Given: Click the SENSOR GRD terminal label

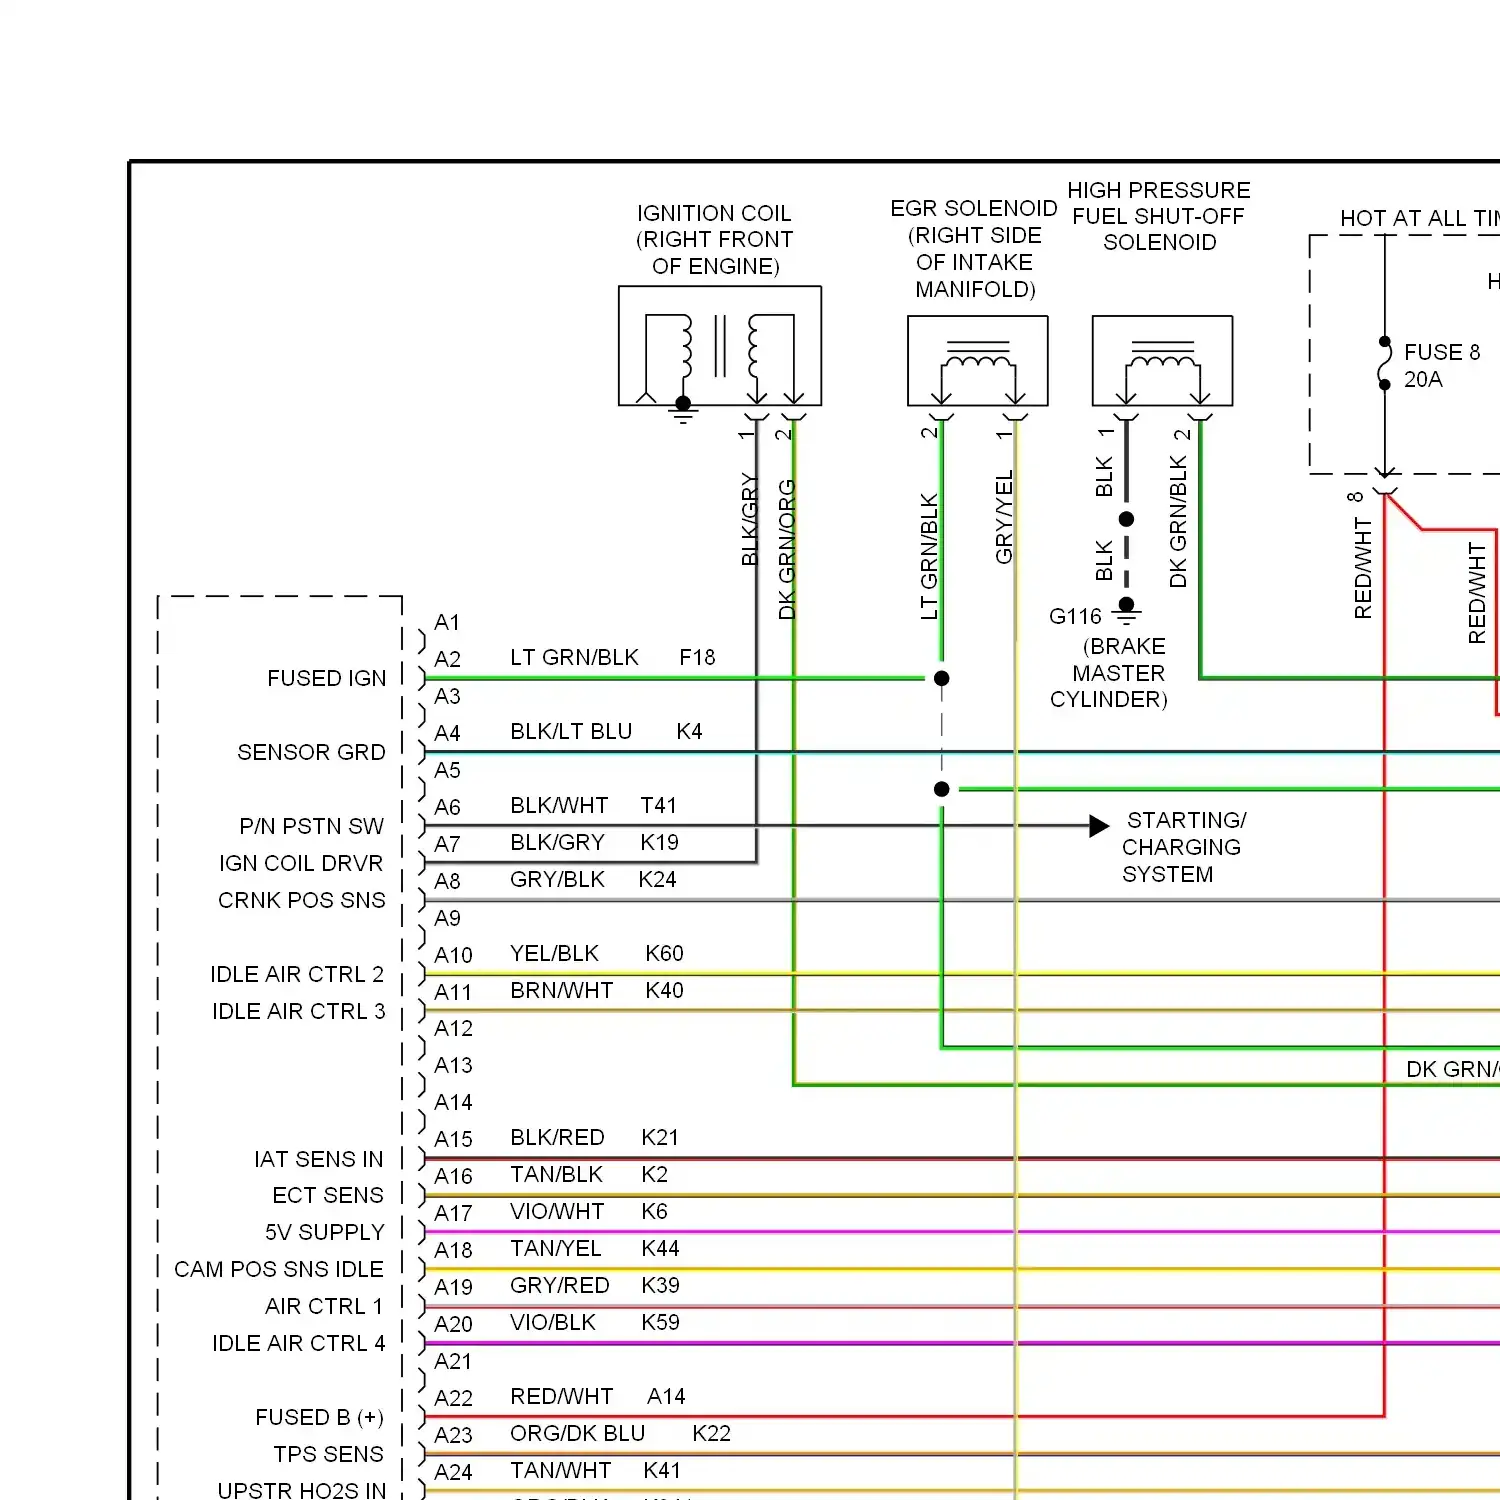Looking at the screenshot, I should pyautogui.click(x=311, y=752).
